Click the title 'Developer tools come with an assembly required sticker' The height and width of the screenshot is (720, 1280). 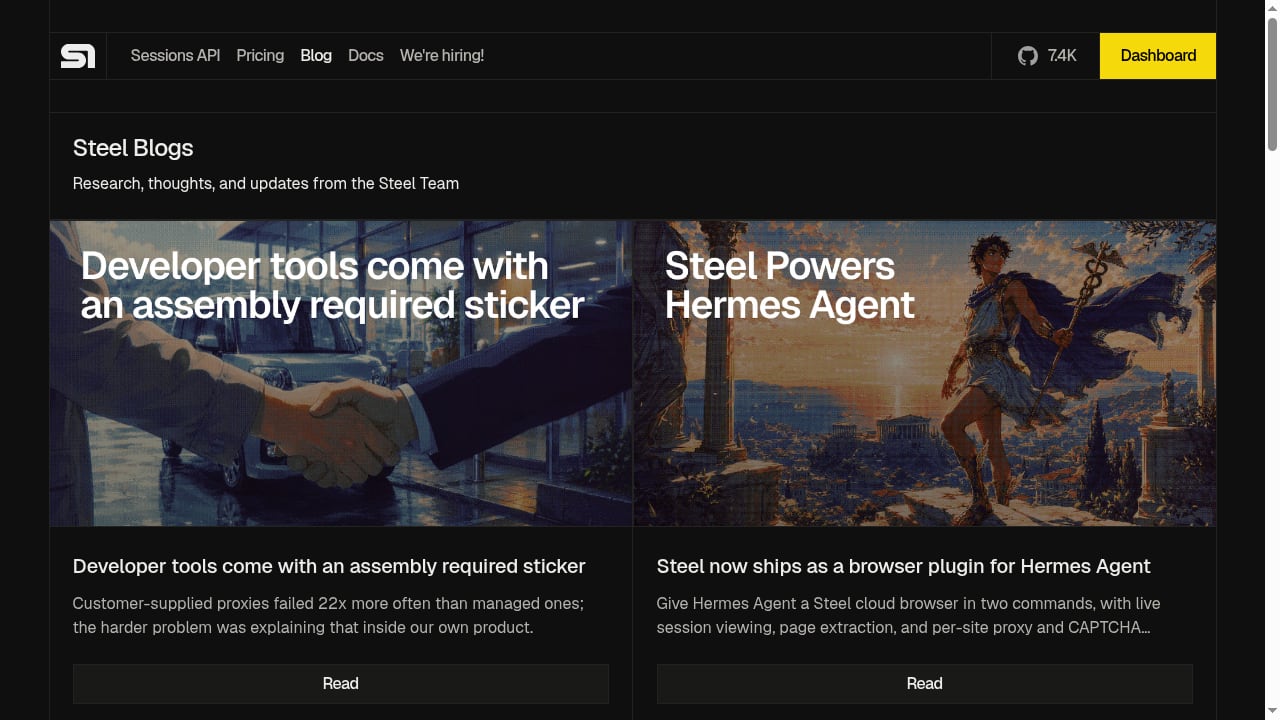pyautogui.click(x=329, y=566)
